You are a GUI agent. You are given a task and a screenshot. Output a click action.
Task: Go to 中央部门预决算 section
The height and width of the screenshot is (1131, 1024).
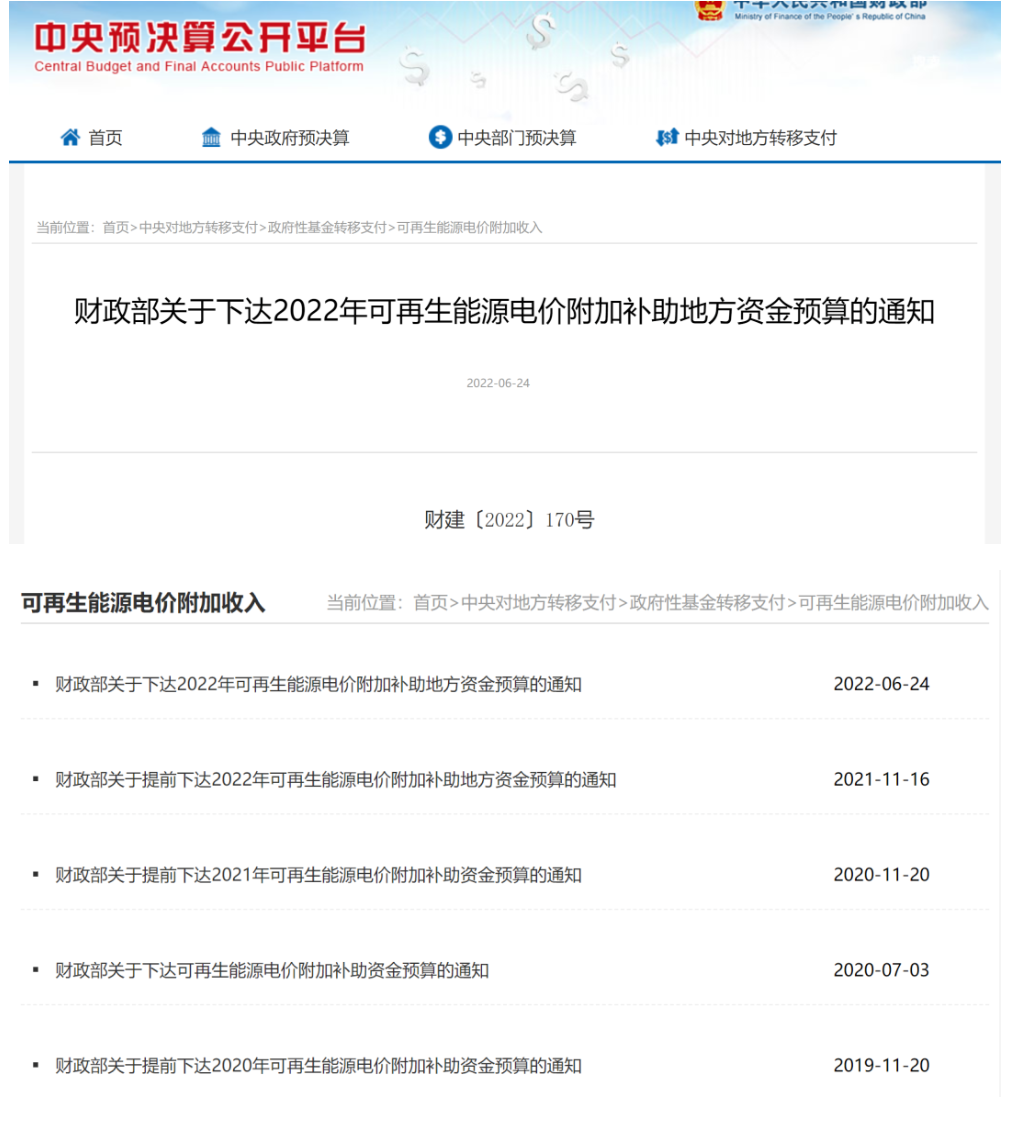click(x=516, y=138)
